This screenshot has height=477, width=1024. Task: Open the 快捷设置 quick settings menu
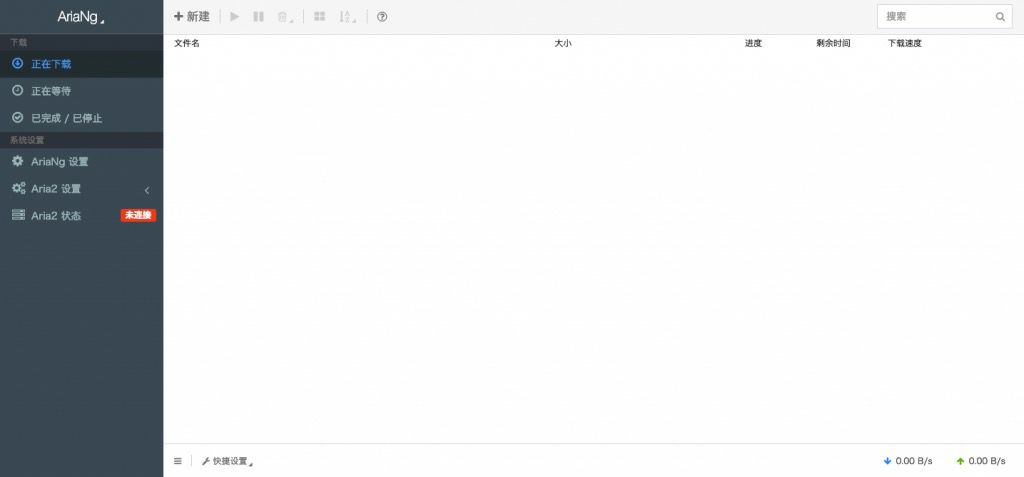[x=227, y=461]
